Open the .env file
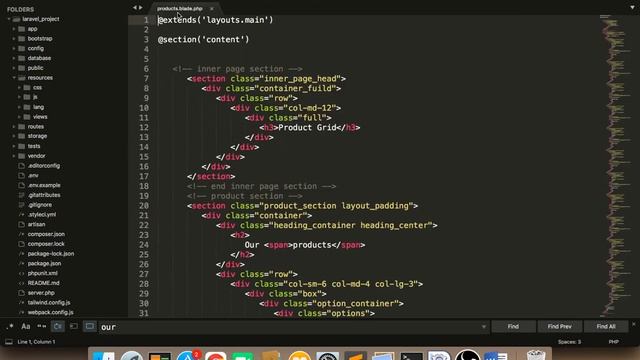640x360 pixels. [33, 176]
